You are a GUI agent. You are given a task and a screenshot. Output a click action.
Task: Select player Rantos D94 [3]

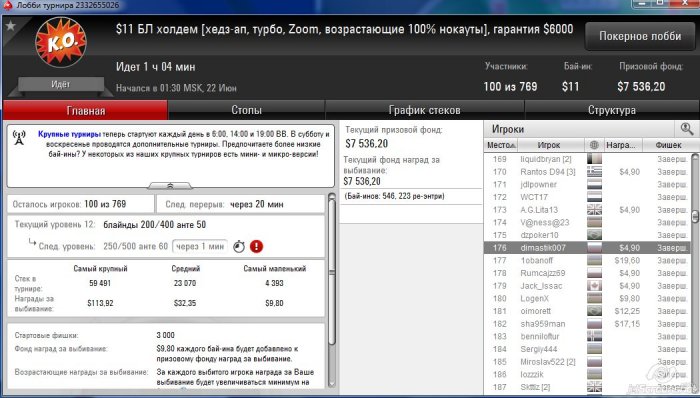point(548,172)
